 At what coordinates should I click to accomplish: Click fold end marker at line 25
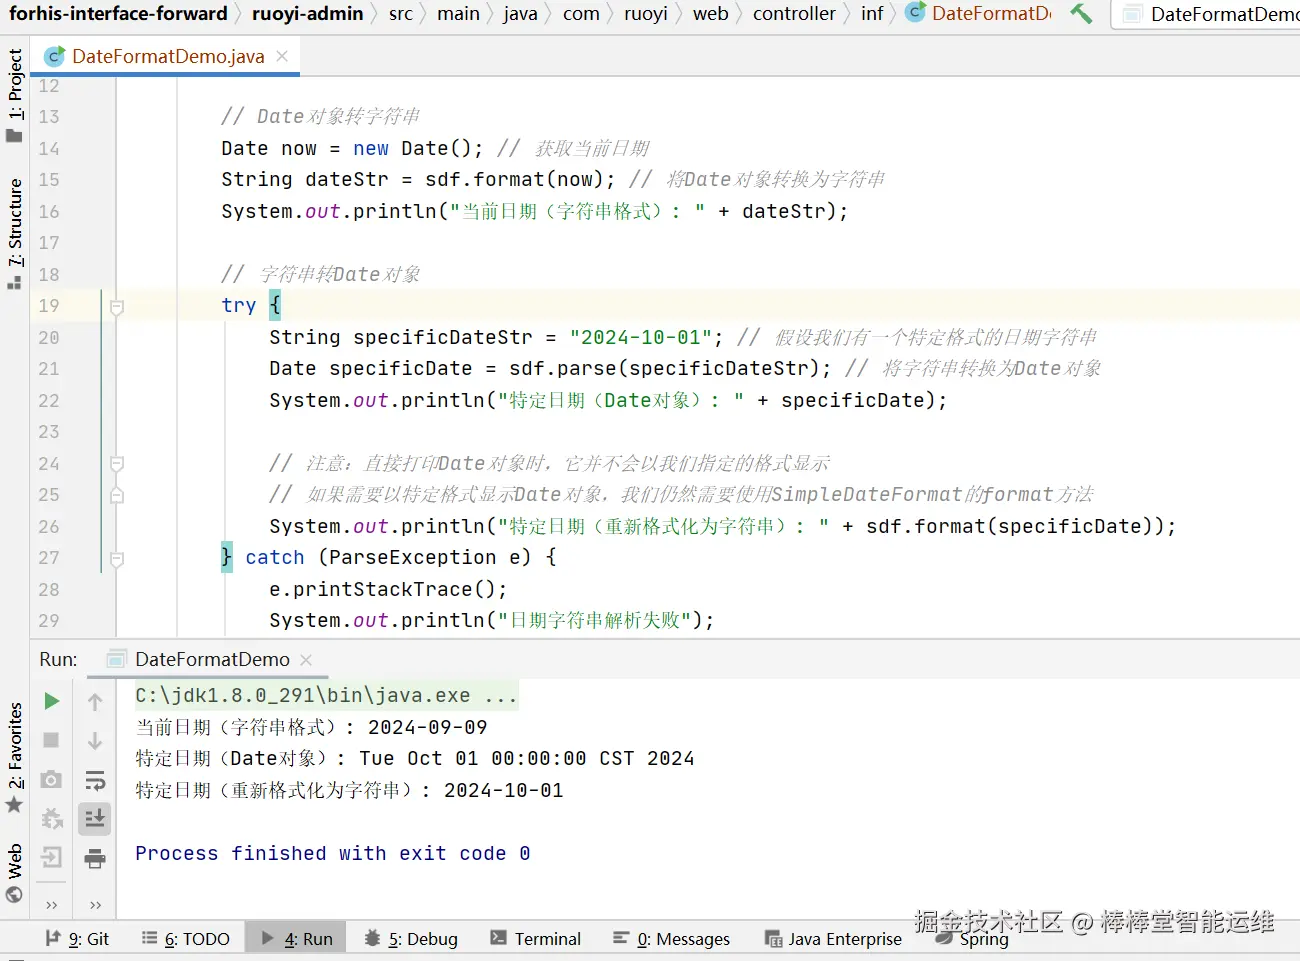click(117, 495)
